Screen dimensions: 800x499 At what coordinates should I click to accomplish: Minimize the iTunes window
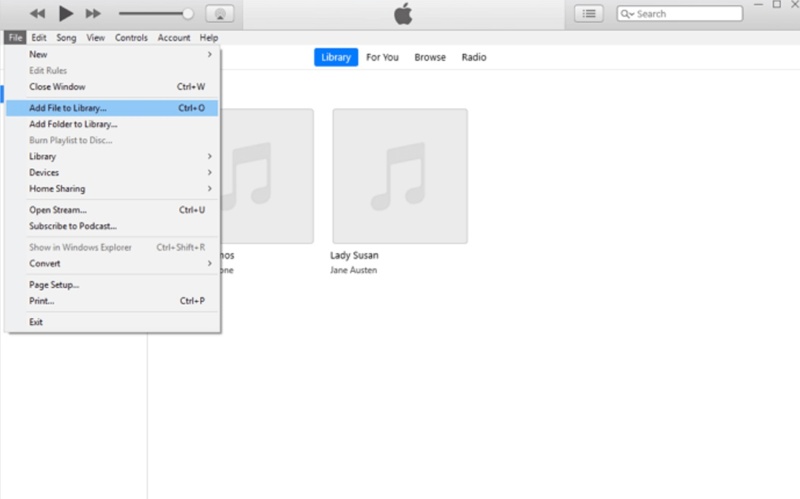click(759, 5)
